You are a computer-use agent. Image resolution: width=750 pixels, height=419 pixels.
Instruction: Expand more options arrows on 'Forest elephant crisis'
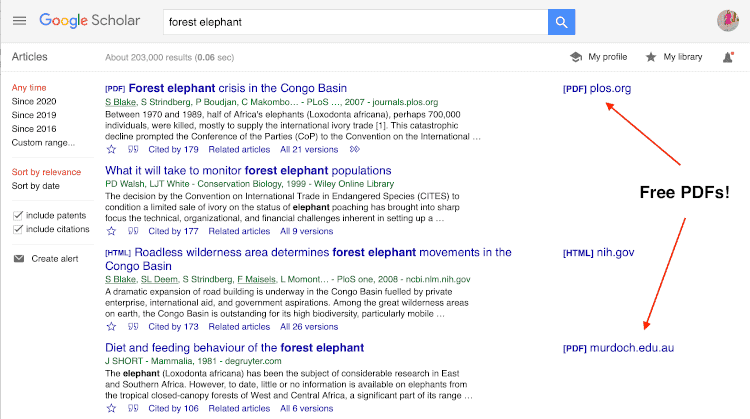coord(354,149)
